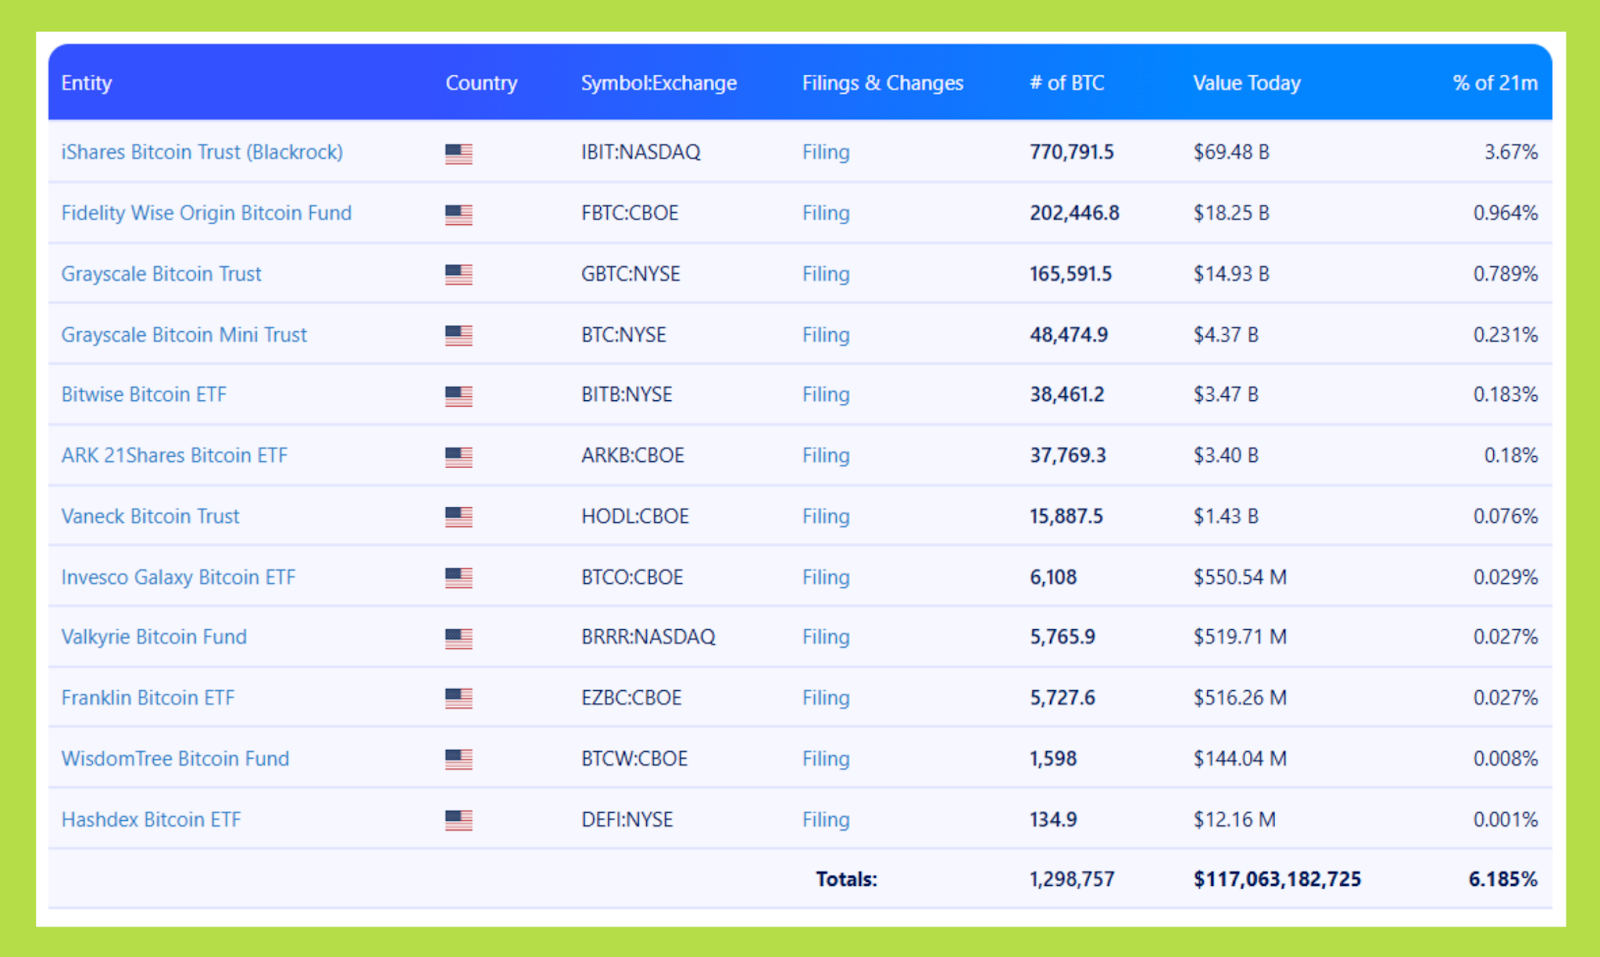The width and height of the screenshot is (1600, 957).
Task: Follow the Invesco Galaxy Bitcoin ETF link
Action: click(x=178, y=577)
